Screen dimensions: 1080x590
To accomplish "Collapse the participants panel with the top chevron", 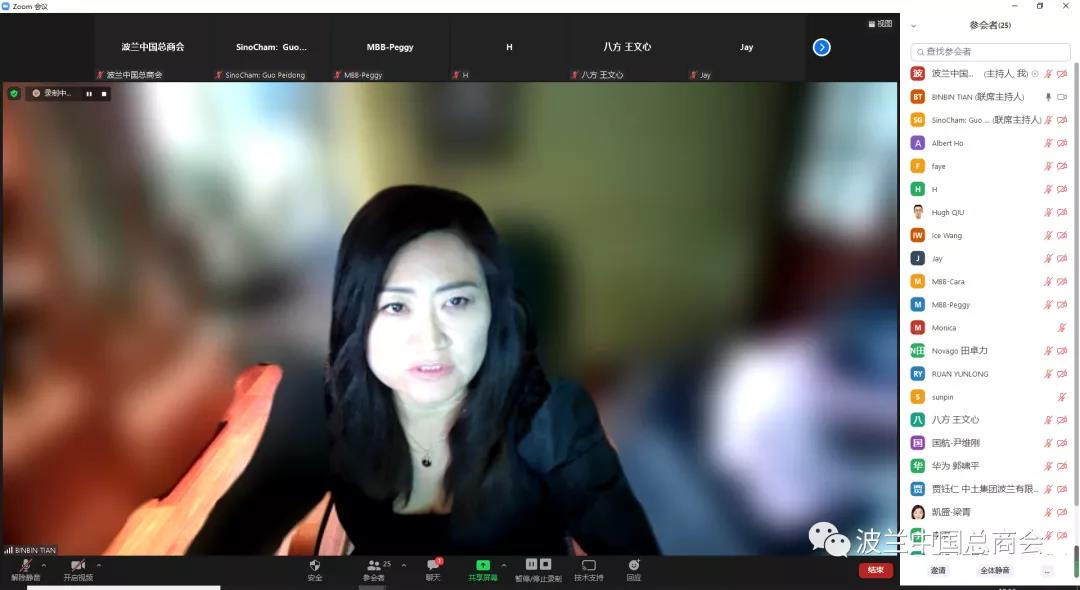I will [x=913, y=26].
